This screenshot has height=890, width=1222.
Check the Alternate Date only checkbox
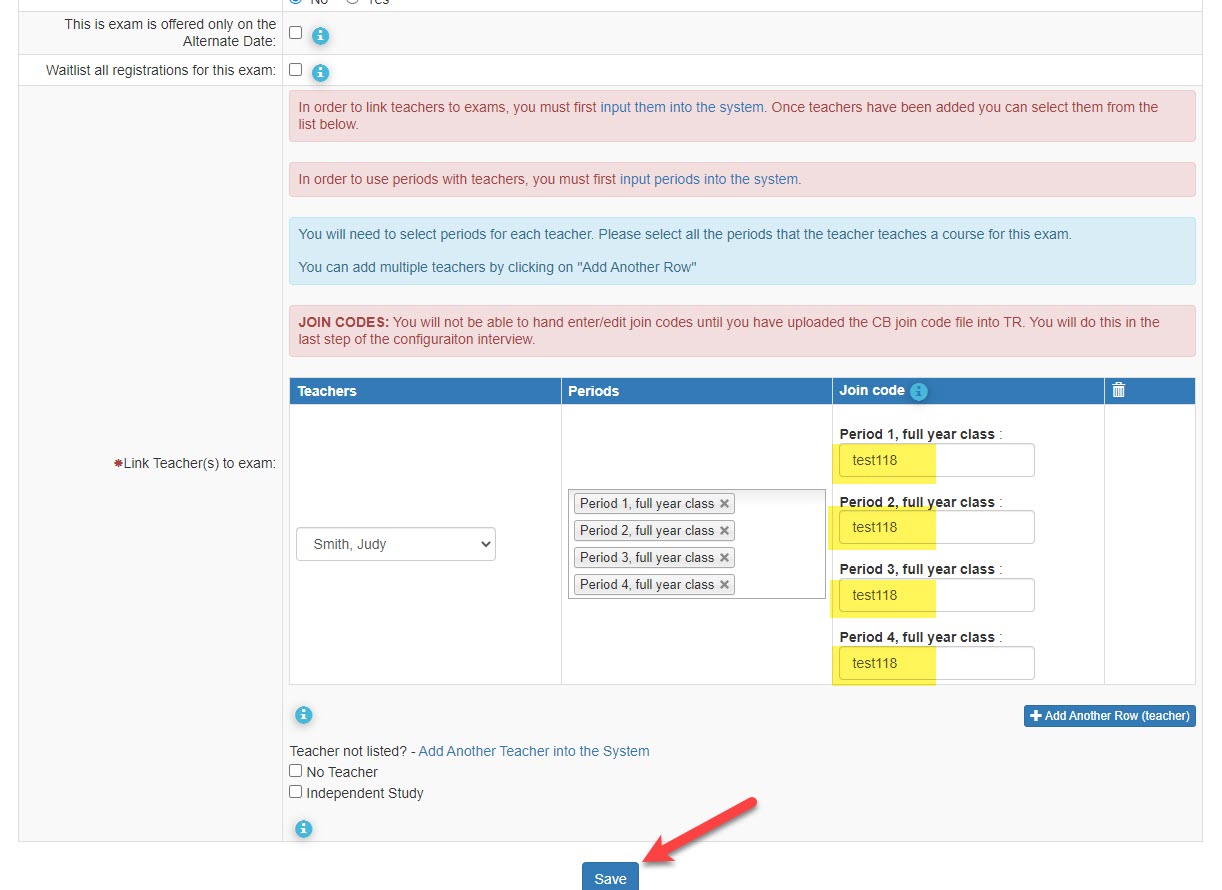[x=295, y=33]
